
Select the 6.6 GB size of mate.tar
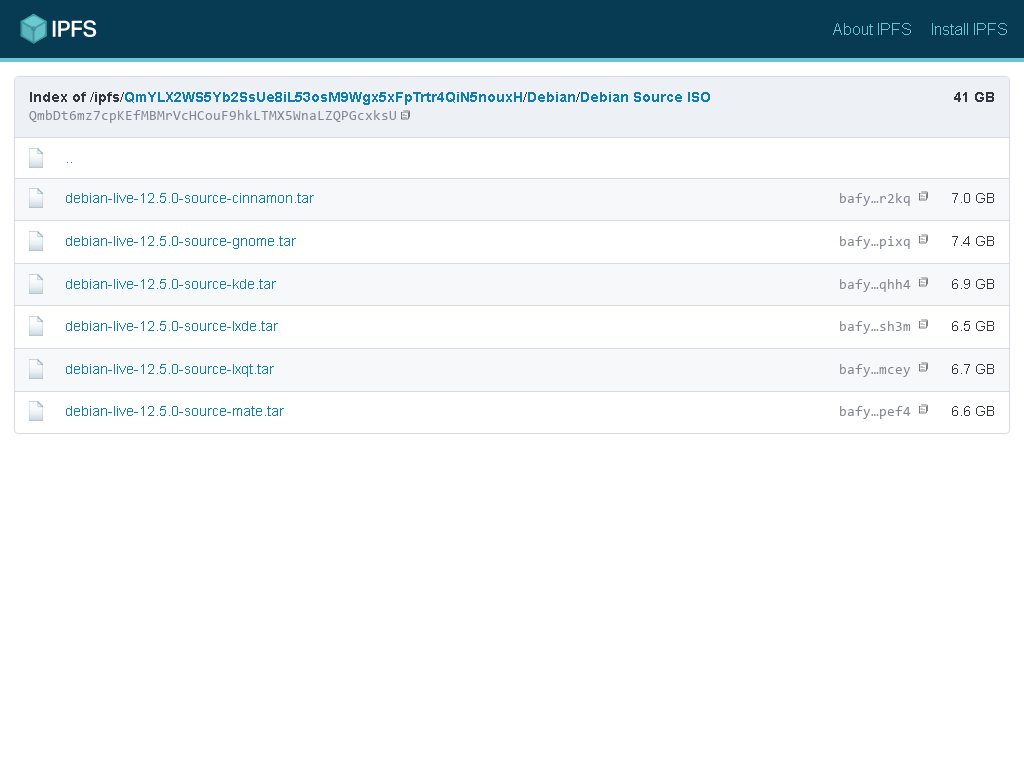[972, 411]
